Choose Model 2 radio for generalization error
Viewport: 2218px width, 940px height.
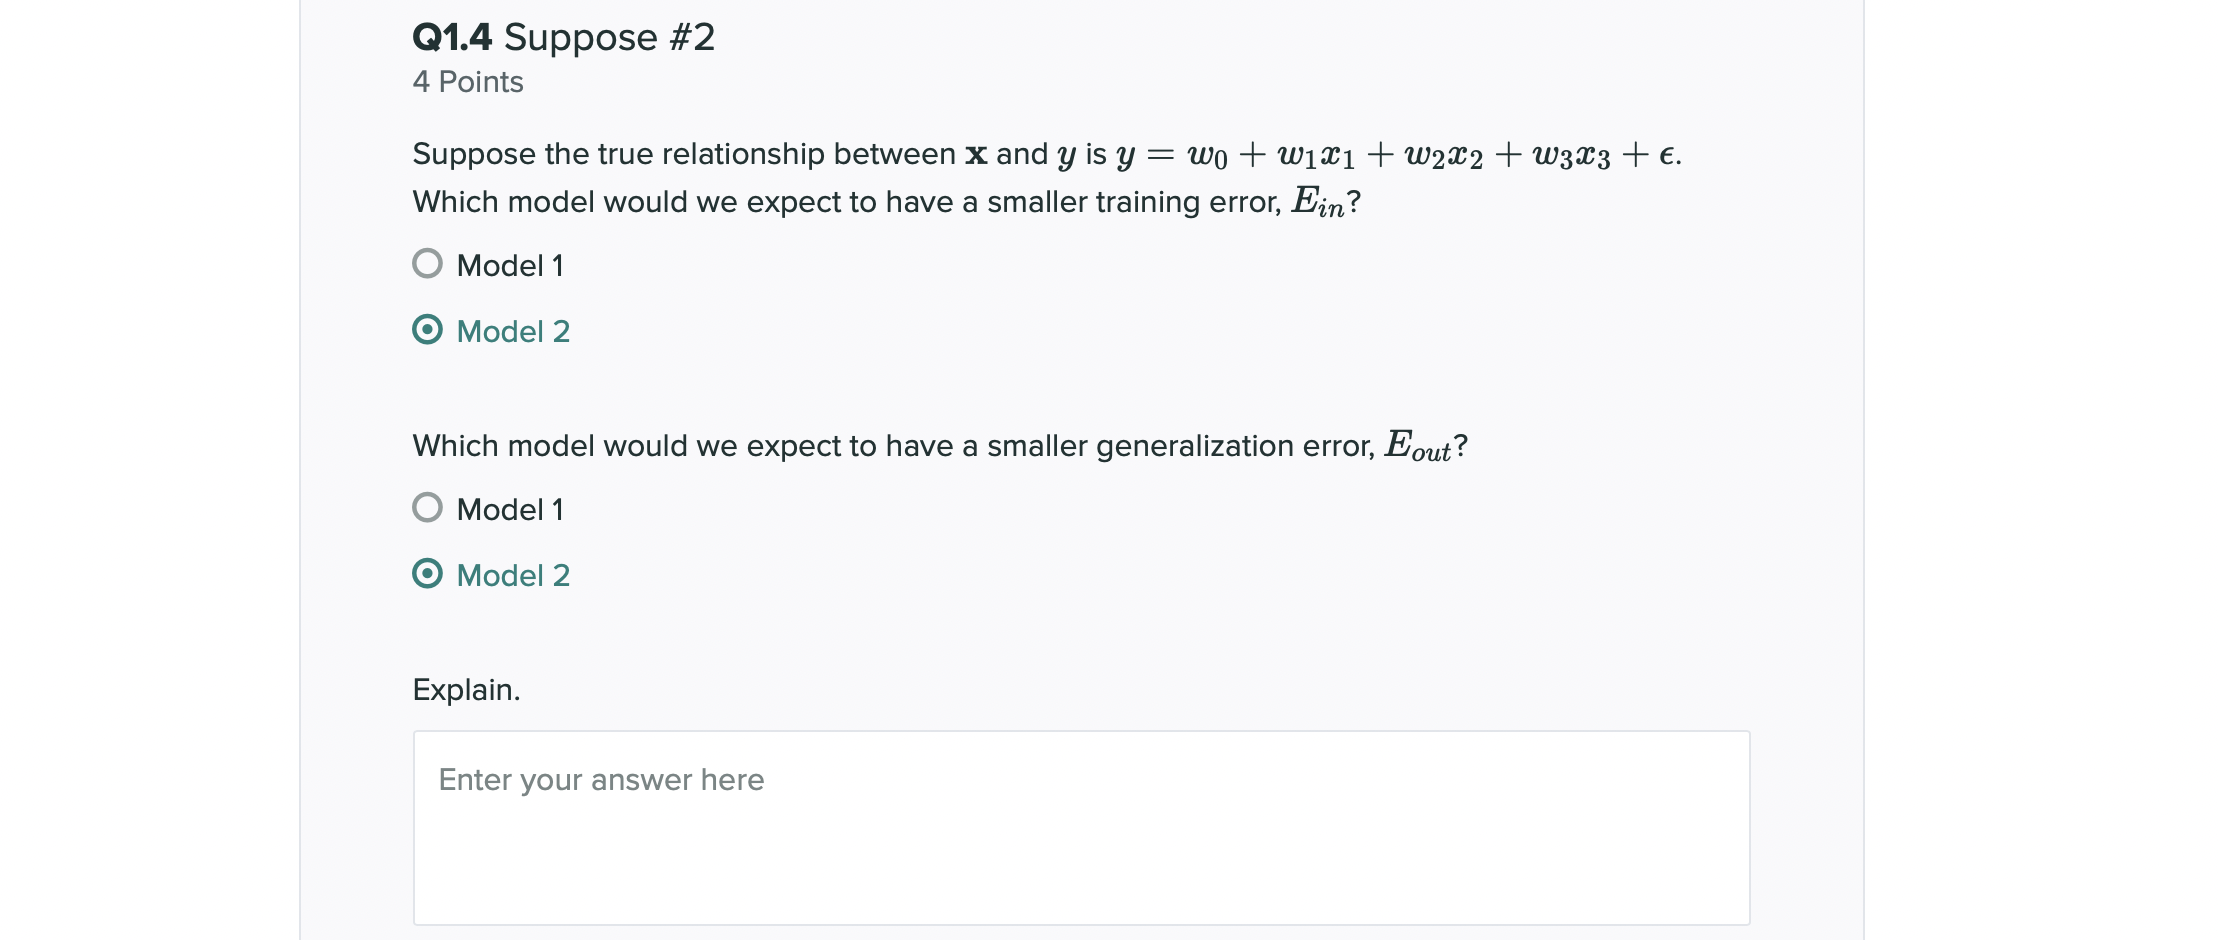(427, 574)
